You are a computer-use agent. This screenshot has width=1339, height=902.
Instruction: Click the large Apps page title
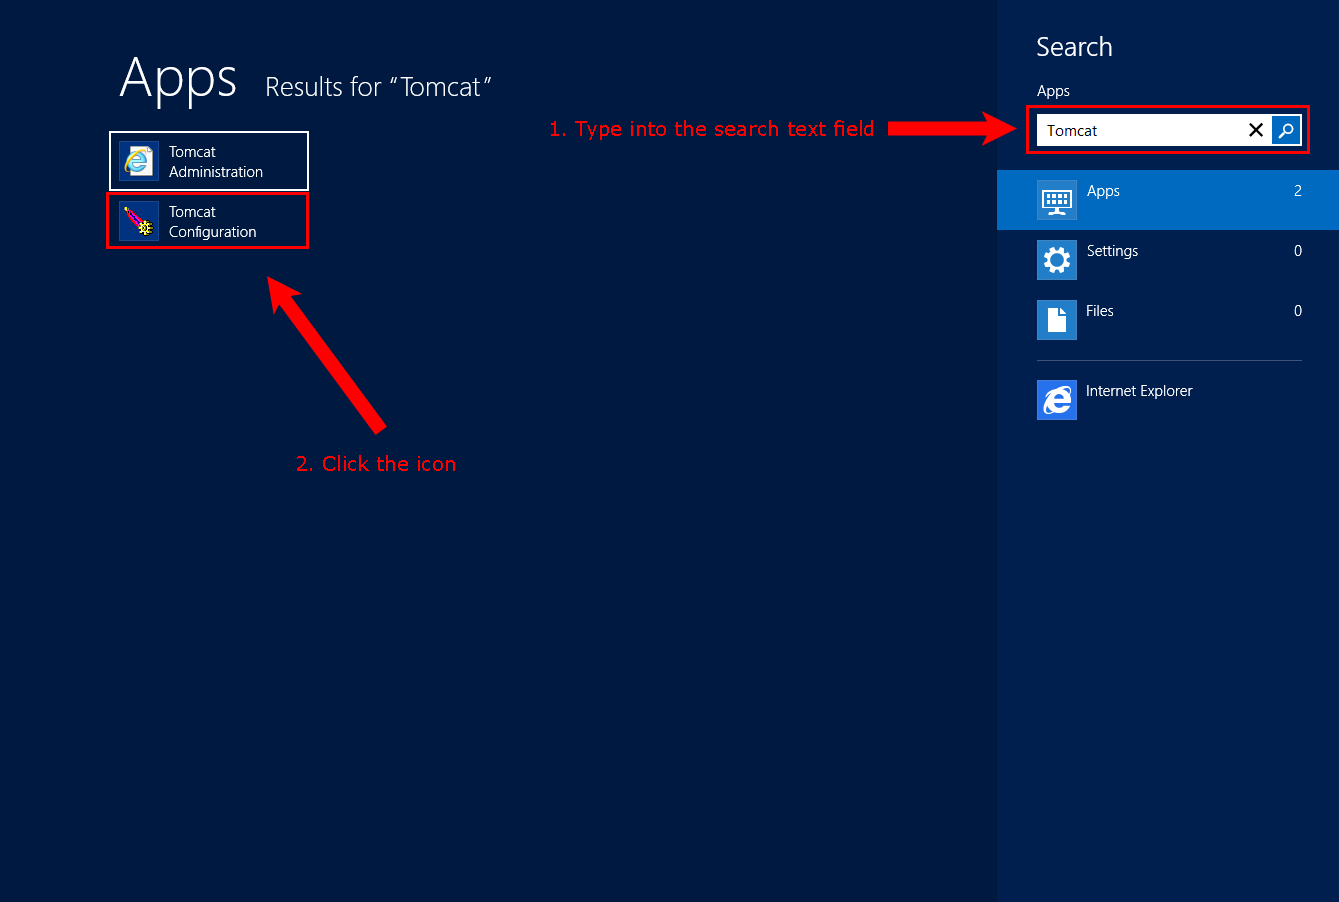click(x=178, y=79)
